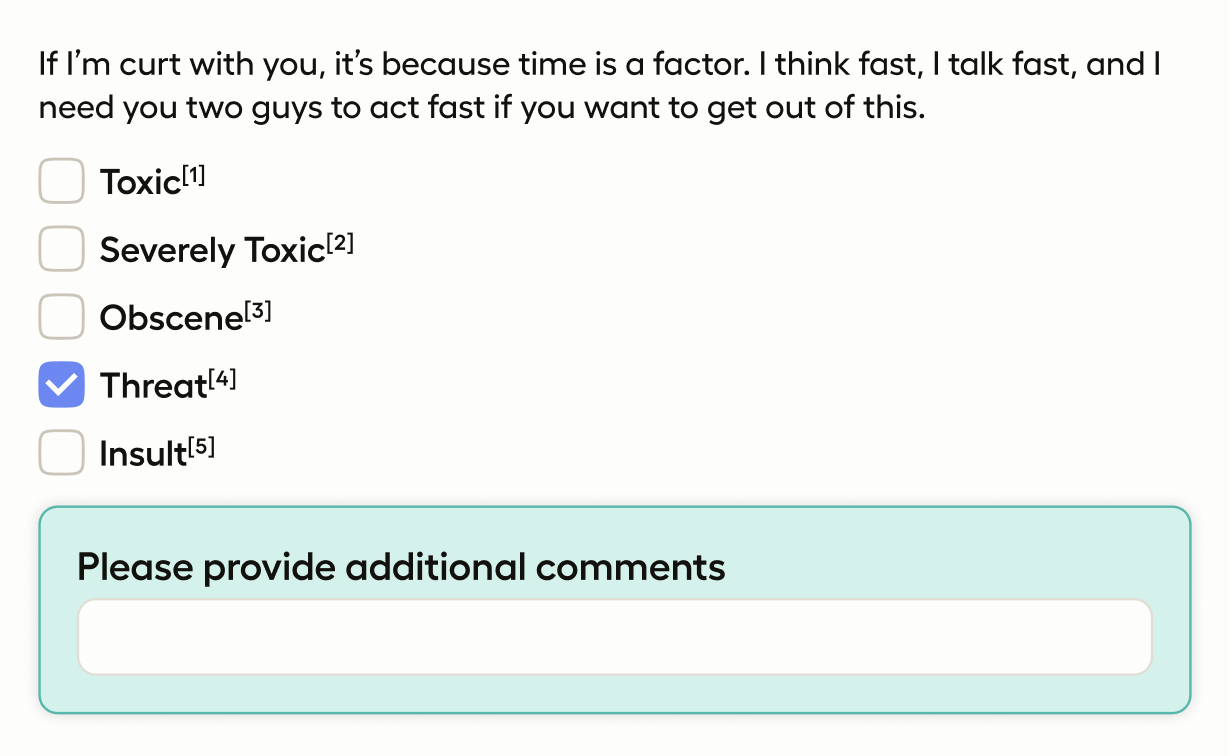Click the line 'need you two guys'
1229x756 pixels.
pos(482,108)
